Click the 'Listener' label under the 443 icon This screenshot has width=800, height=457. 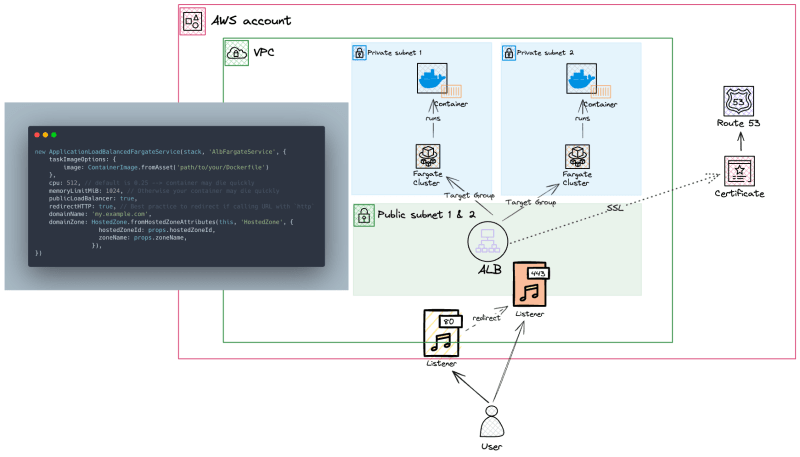[x=530, y=314]
